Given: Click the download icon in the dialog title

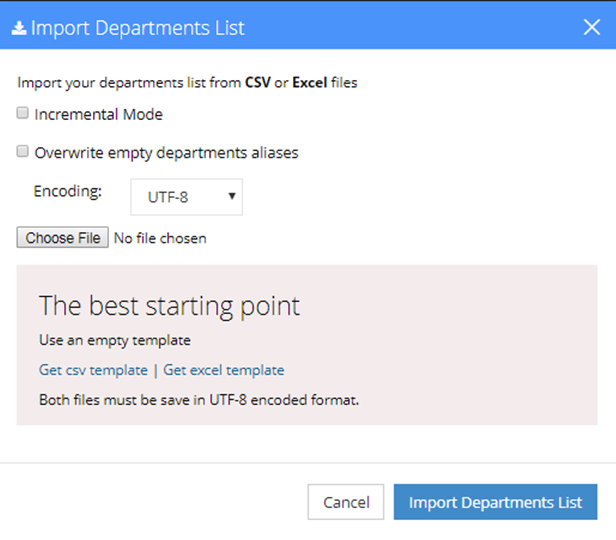Looking at the screenshot, I should 19,28.
